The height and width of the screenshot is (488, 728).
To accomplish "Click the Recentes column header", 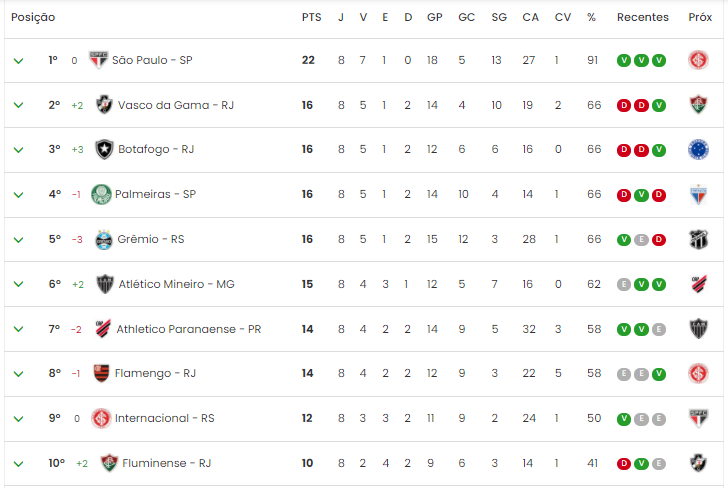I will tap(643, 17).
